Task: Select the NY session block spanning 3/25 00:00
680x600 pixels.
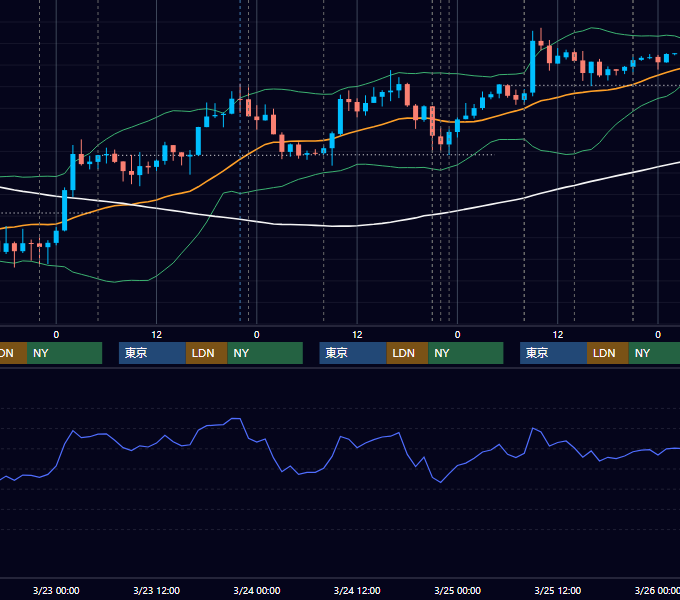Action: 466,353
